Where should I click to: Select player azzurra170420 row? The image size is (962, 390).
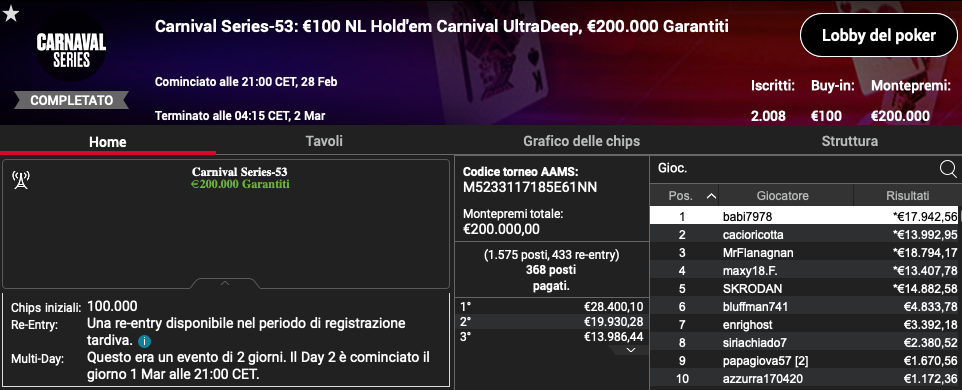806,379
